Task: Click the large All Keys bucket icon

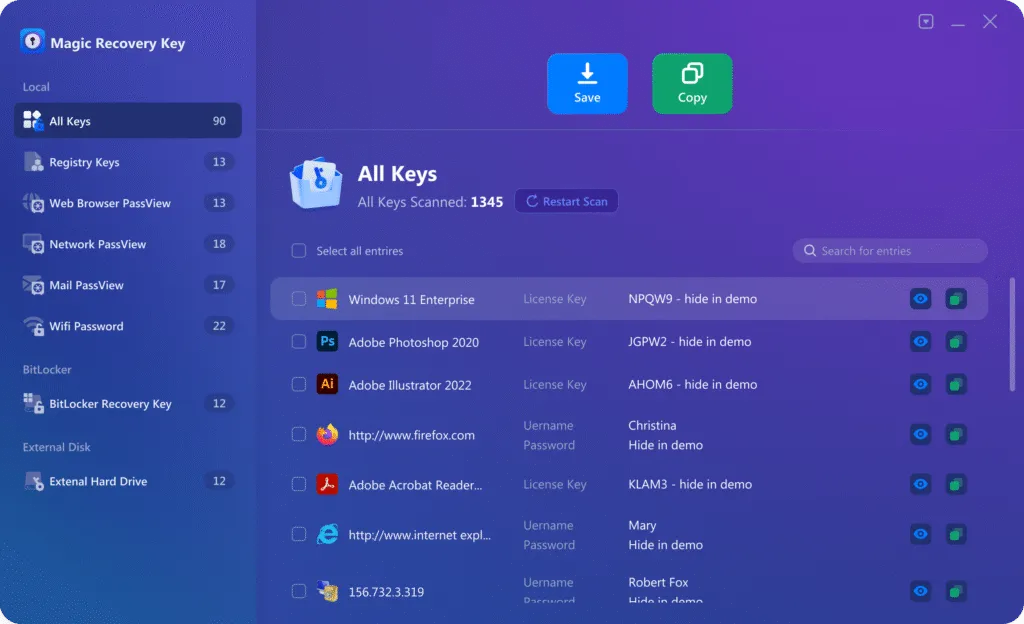Action: pos(316,183)
